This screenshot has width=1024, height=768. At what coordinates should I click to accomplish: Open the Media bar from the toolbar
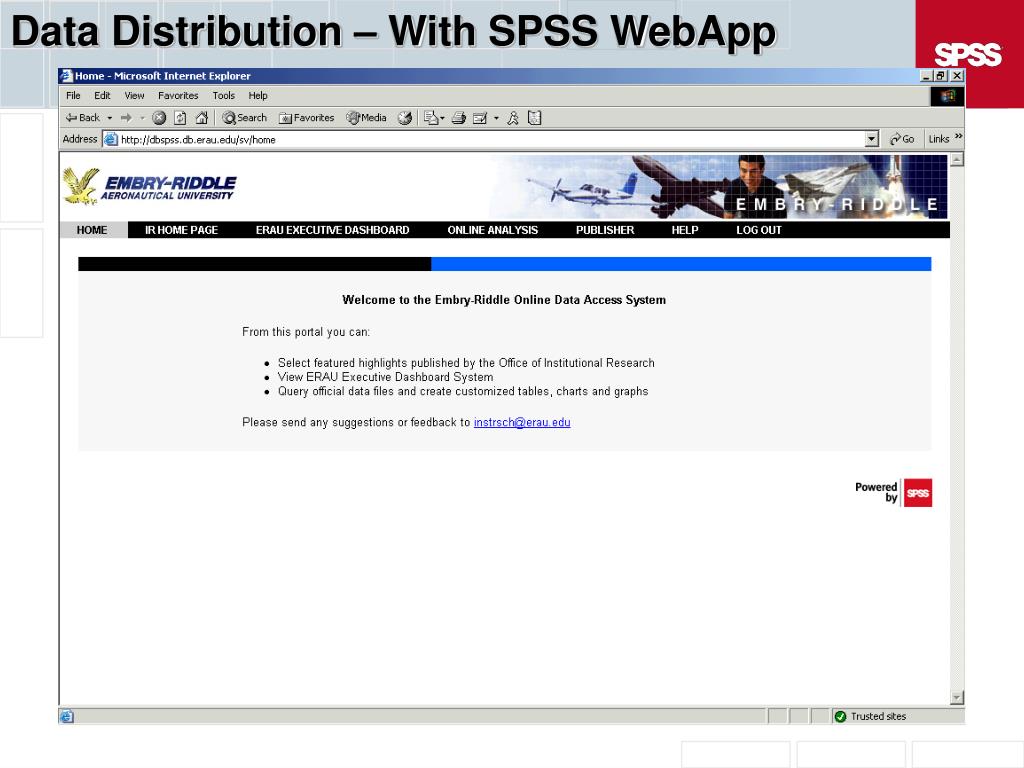[366, 118]
